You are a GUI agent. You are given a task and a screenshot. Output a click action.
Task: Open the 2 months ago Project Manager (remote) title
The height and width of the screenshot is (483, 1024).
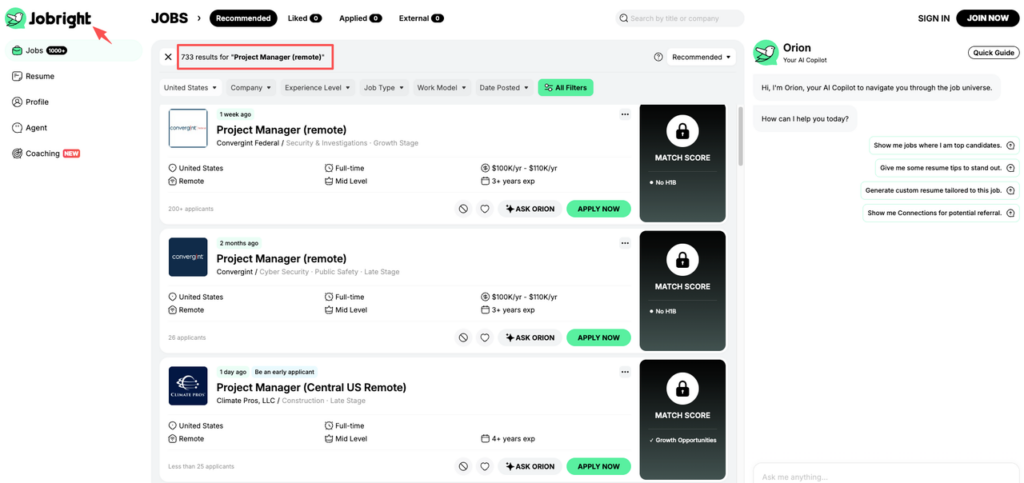(281, 258)
